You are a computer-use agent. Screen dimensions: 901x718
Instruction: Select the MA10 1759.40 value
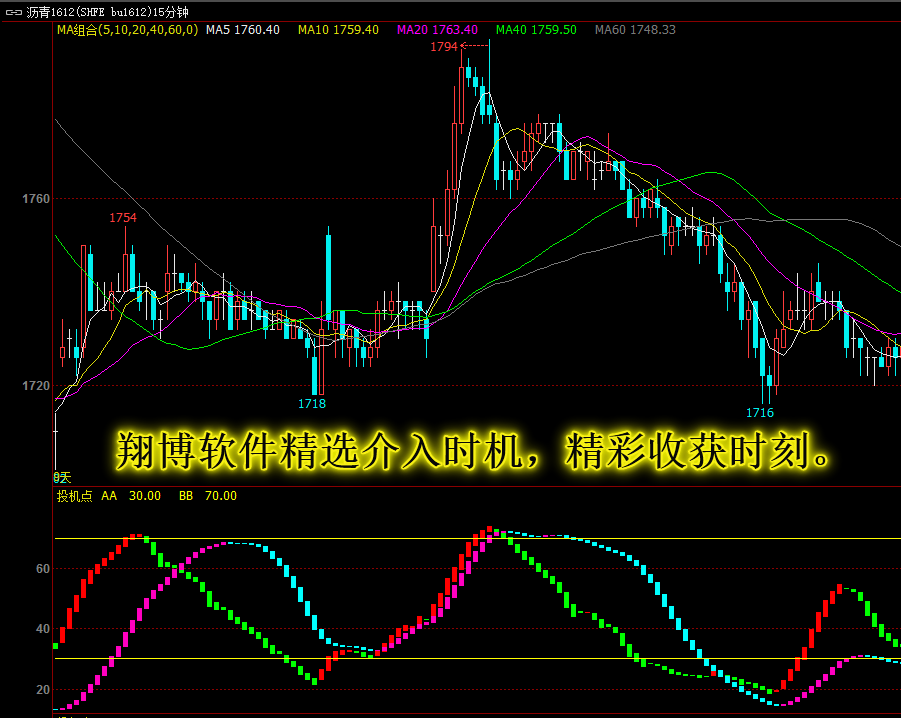tap(338, 30)
